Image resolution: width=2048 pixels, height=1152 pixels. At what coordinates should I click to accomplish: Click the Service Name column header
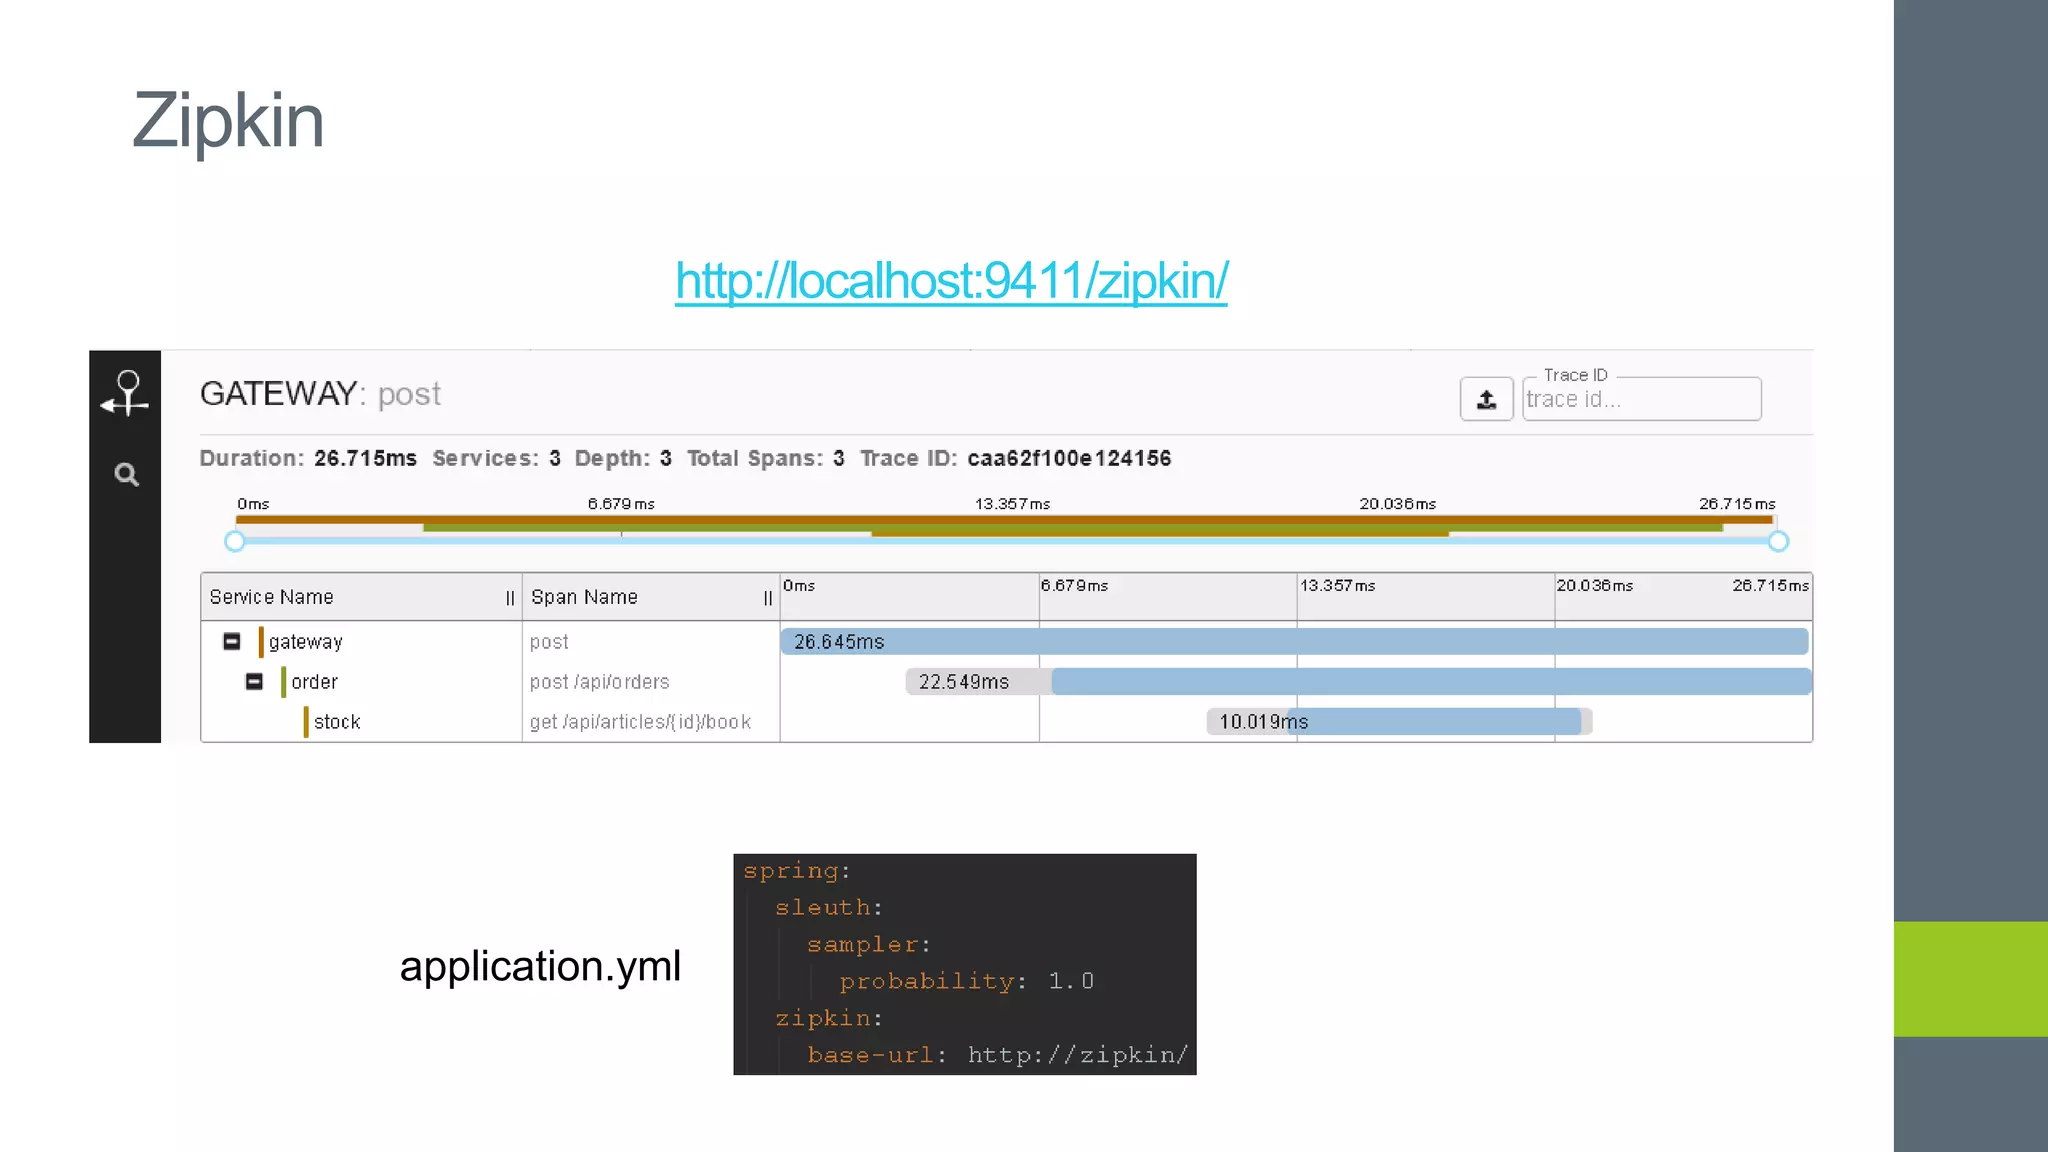click(x=272, y=597)
